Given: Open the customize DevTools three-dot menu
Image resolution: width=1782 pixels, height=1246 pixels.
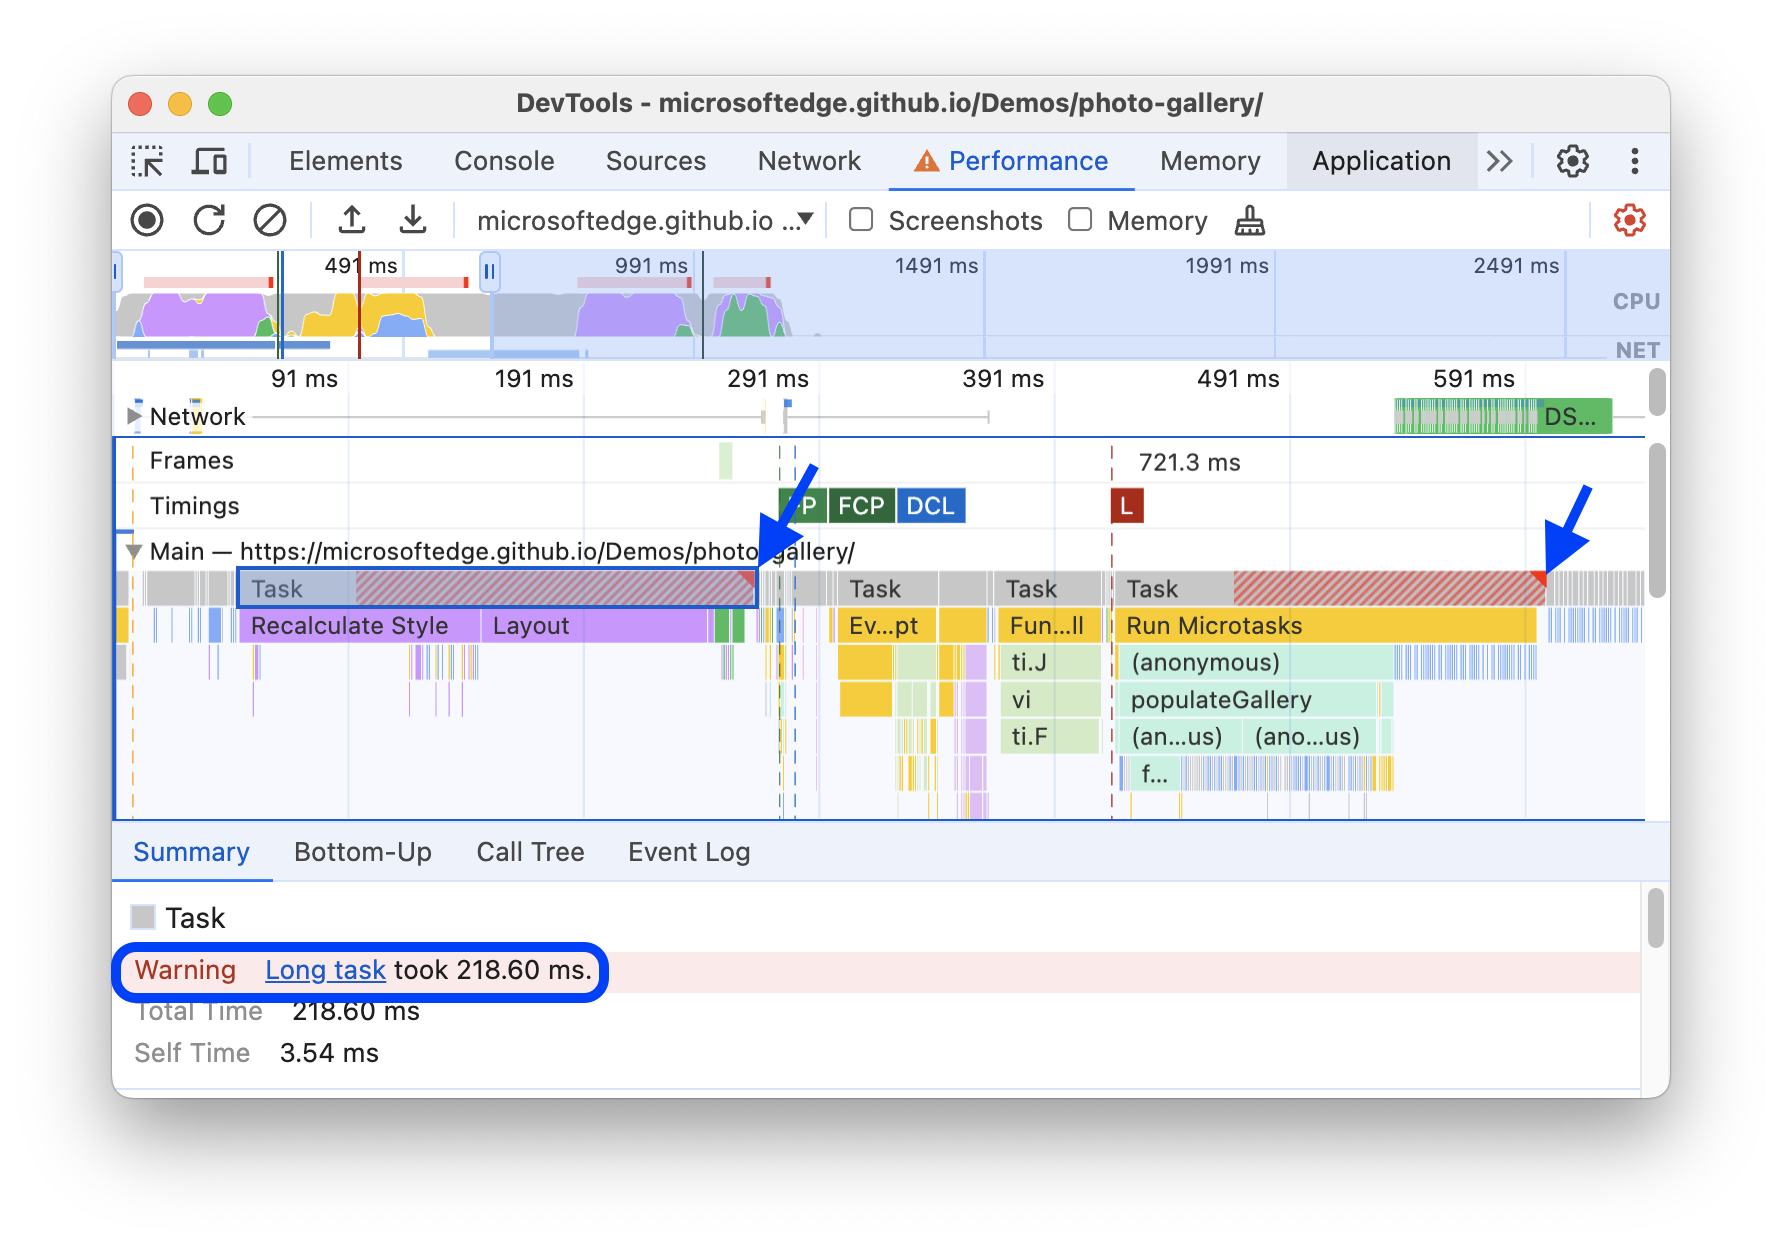Looking at the screenshot, I should [1635, 160].
